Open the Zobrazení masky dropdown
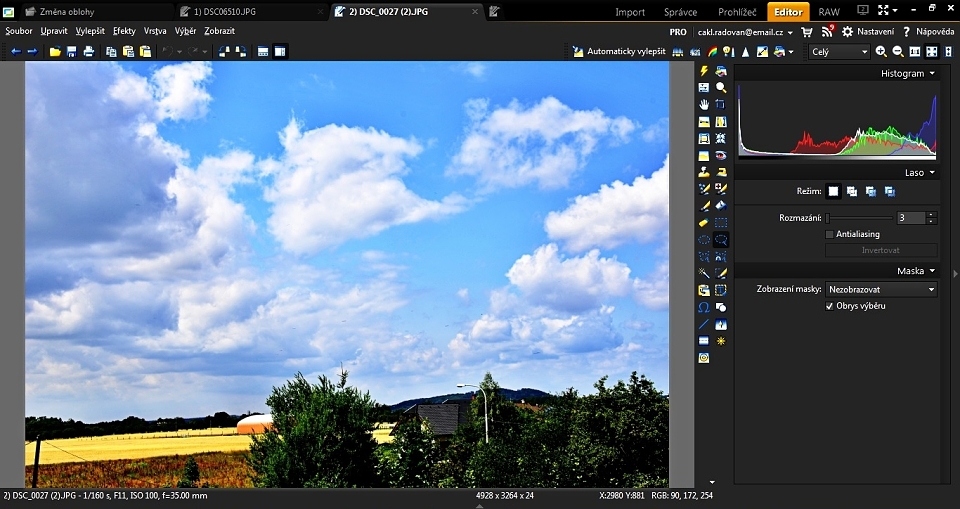The image size is (960, 509). click(x=881, y=289)
